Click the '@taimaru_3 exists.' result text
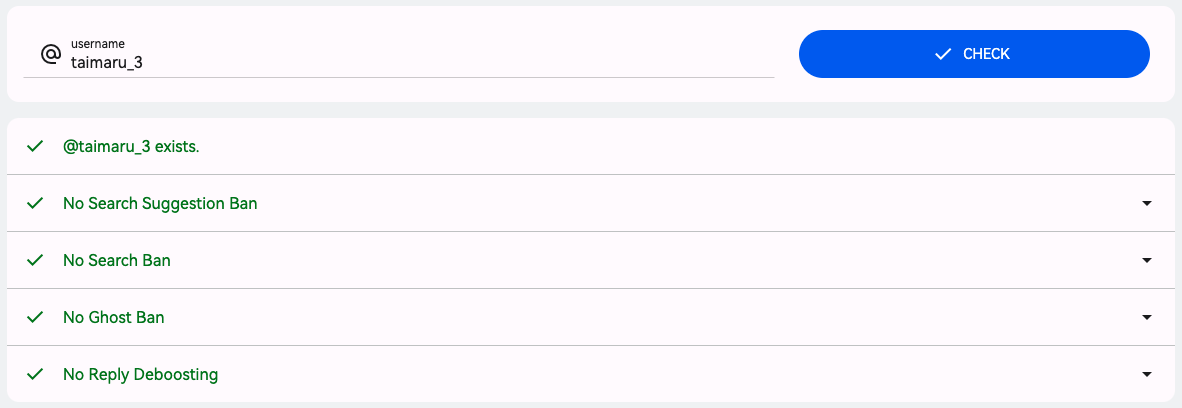 [132, 146]
